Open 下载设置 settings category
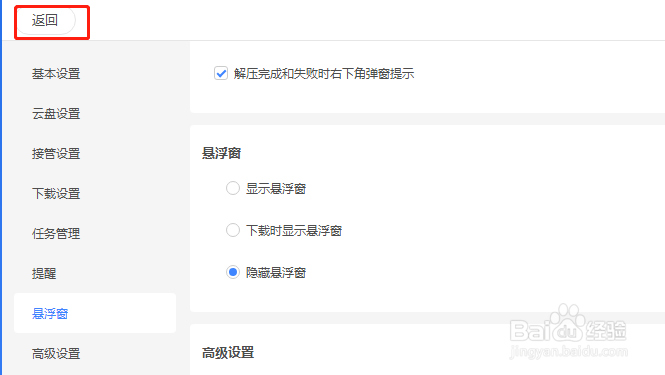 (56, 193)
